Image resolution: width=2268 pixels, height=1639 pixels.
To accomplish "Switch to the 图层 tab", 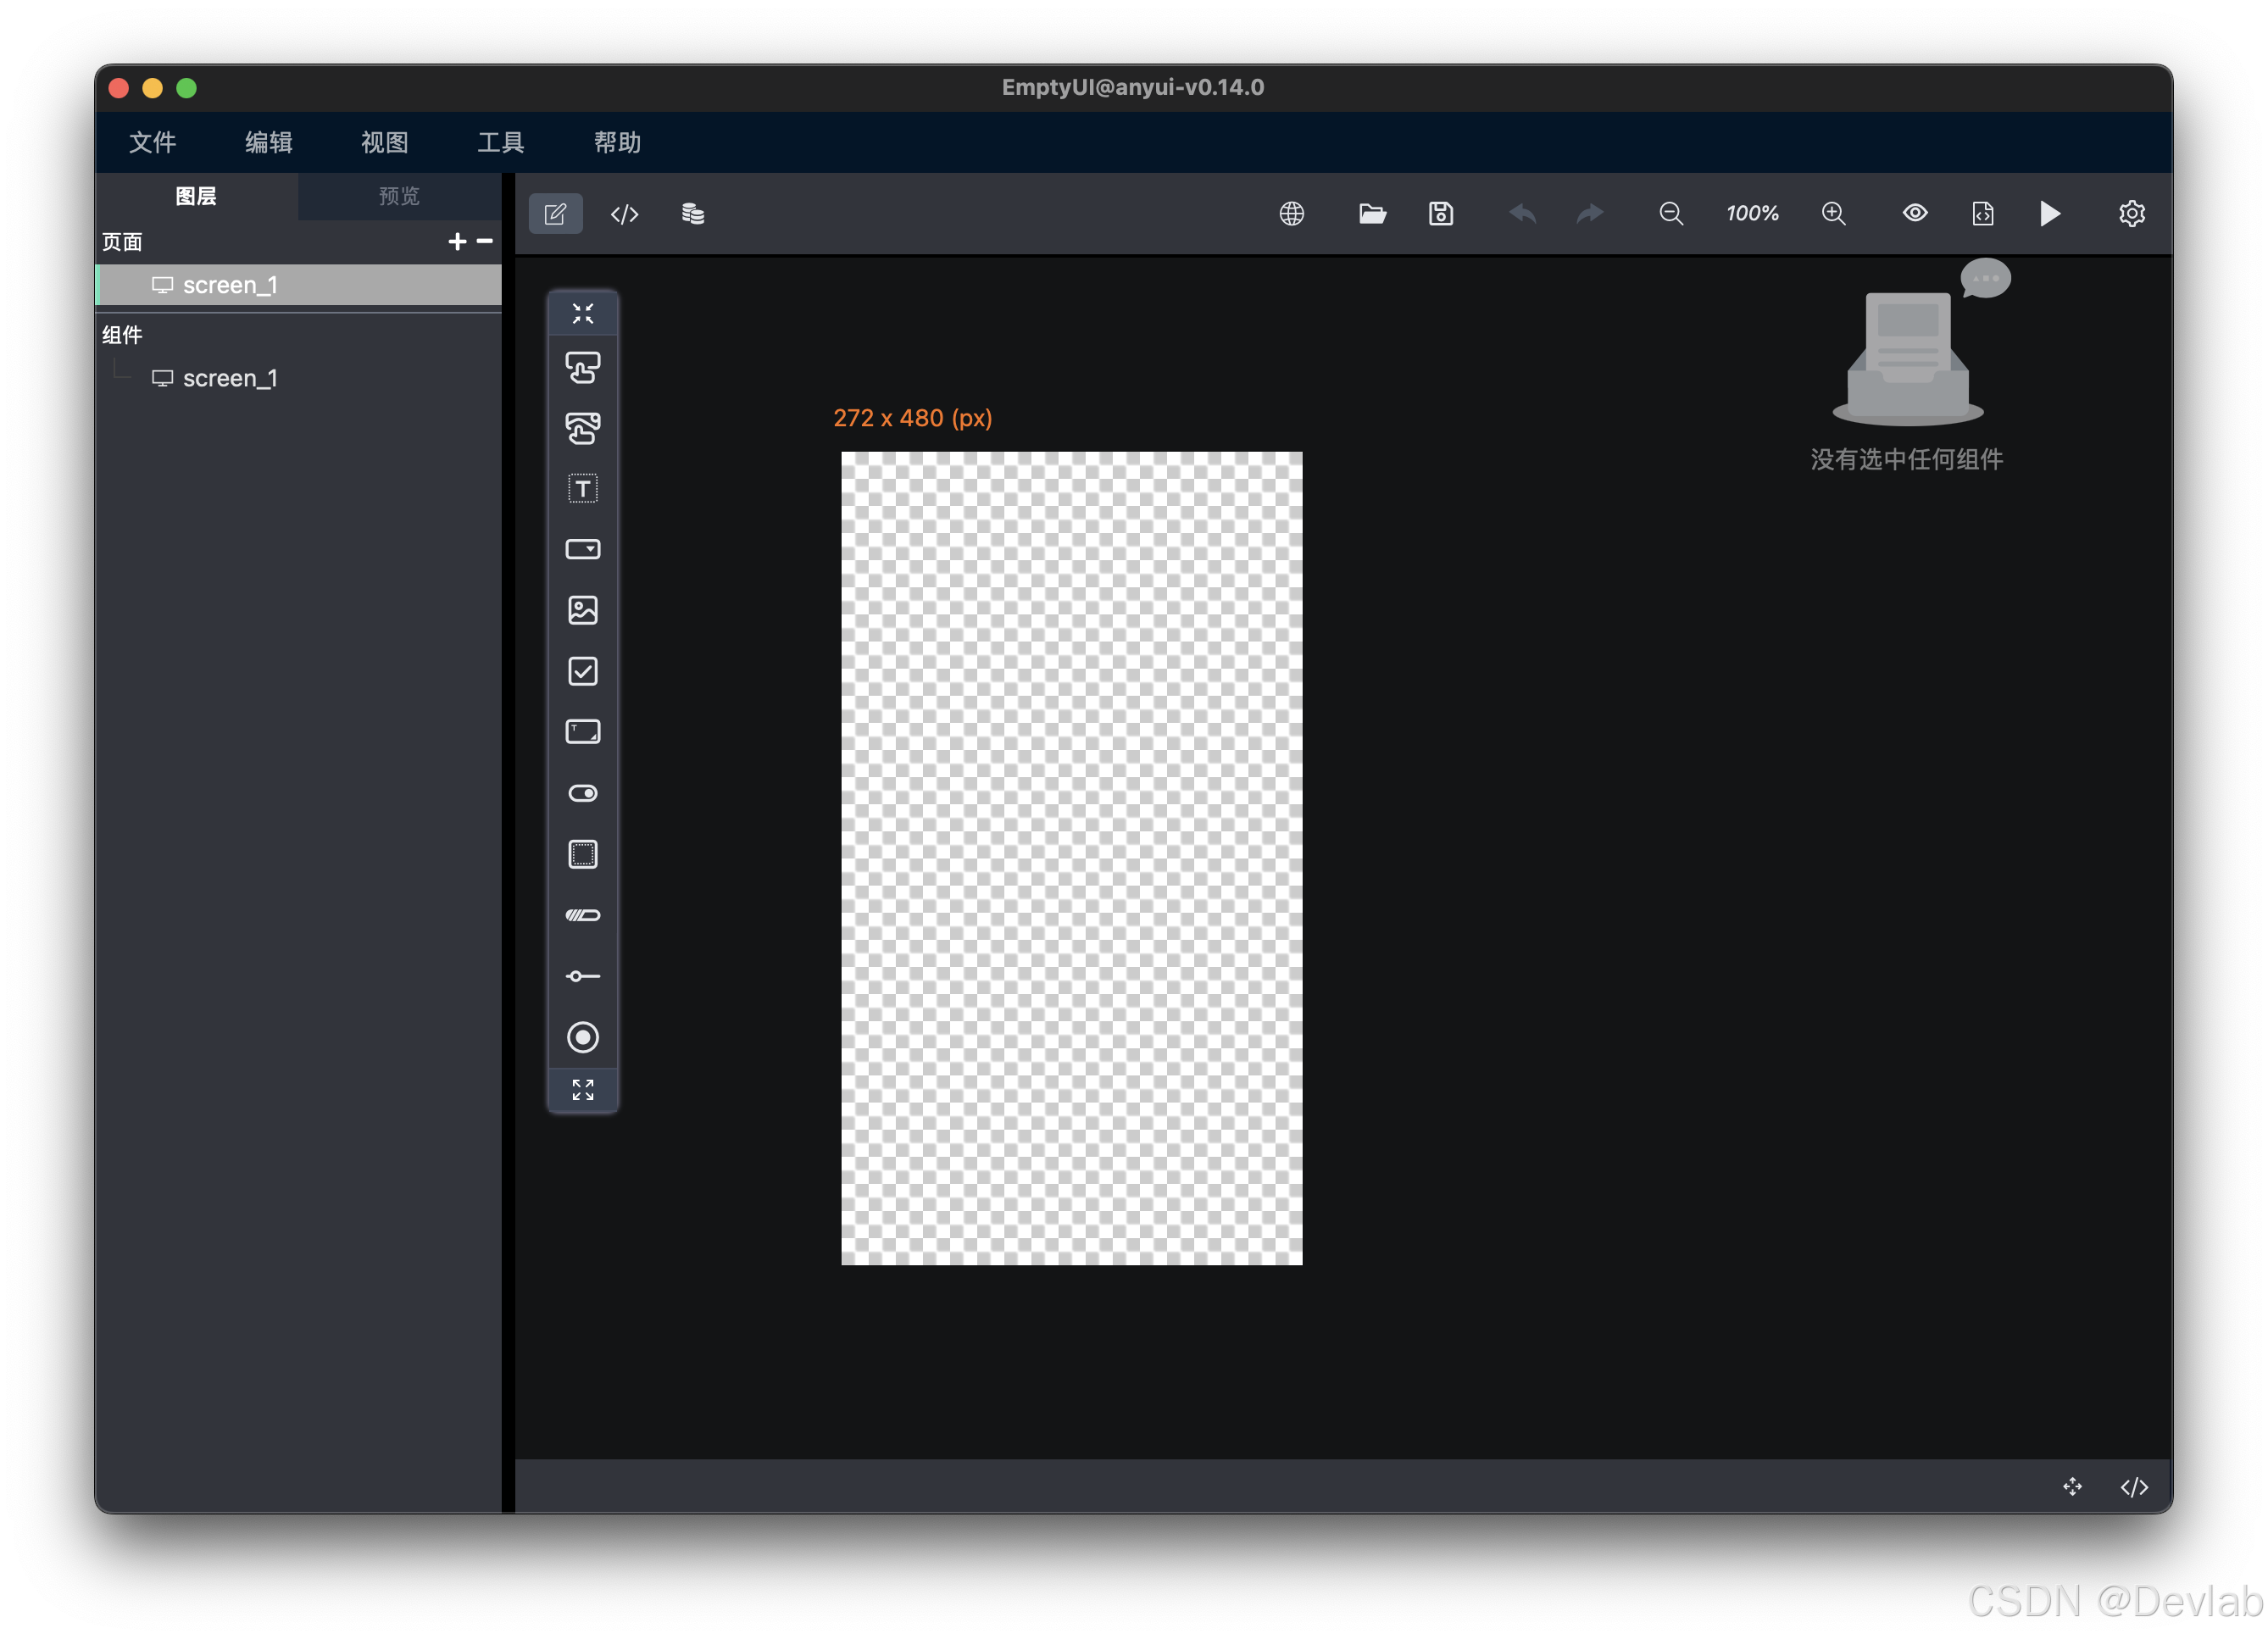I will click(197, 196).
